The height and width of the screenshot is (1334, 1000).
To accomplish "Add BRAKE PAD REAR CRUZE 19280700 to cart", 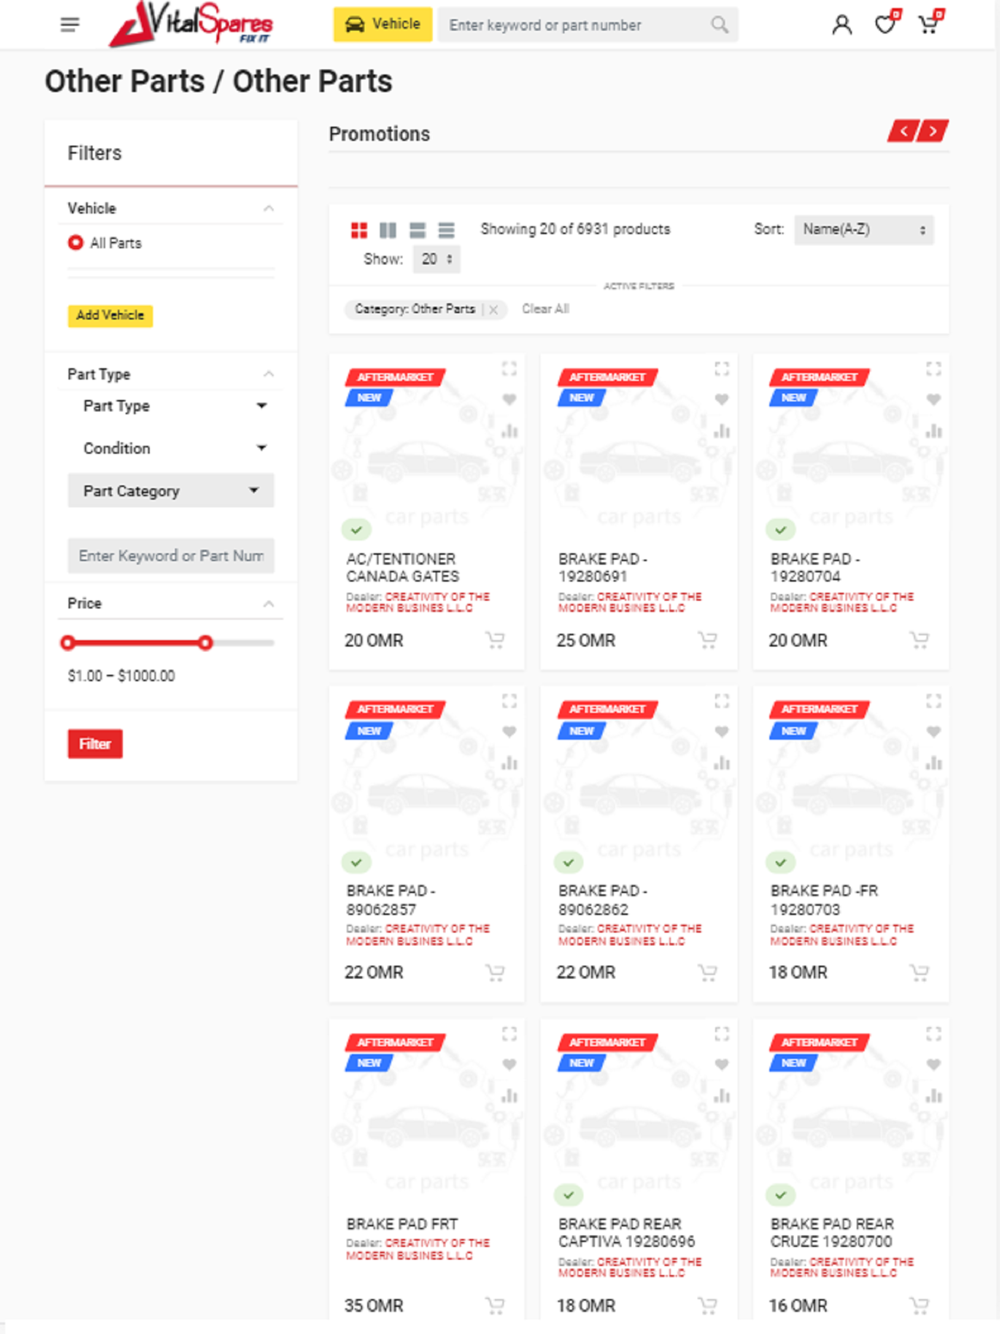I will (x=919, y=1306).
